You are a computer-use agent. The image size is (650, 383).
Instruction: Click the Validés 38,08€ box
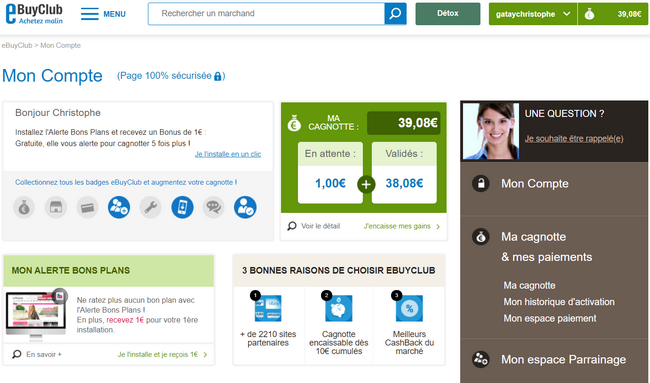click(x=404, y=173)
